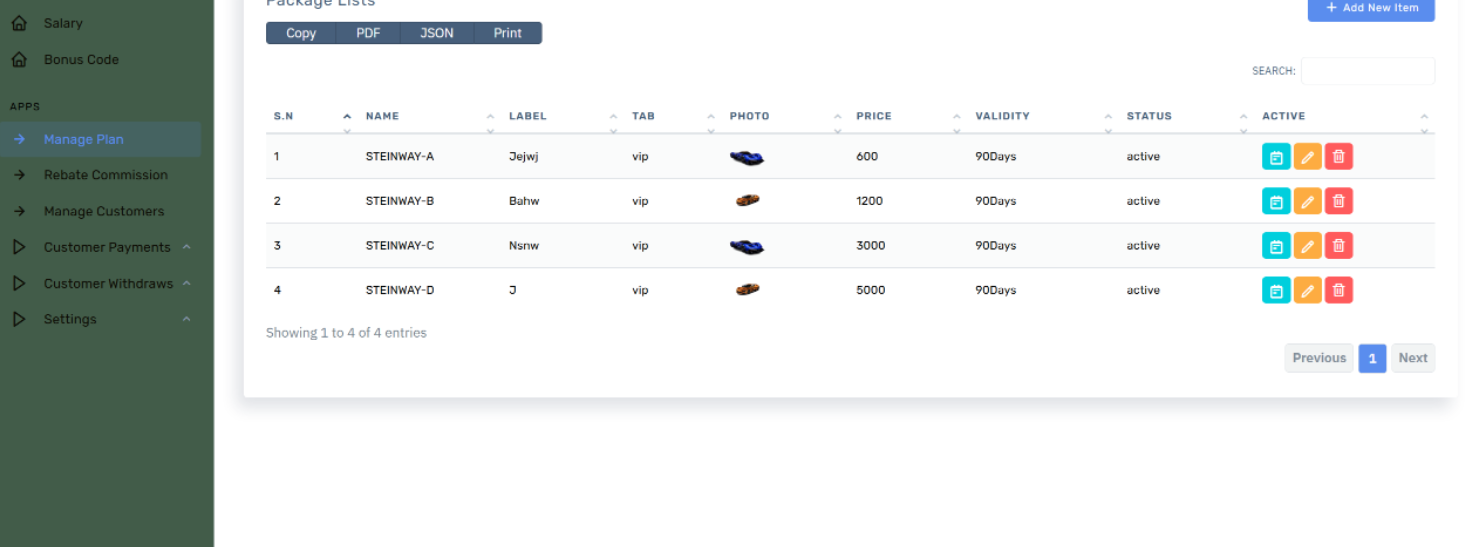Sort table by the Name column

click(382, 116)
